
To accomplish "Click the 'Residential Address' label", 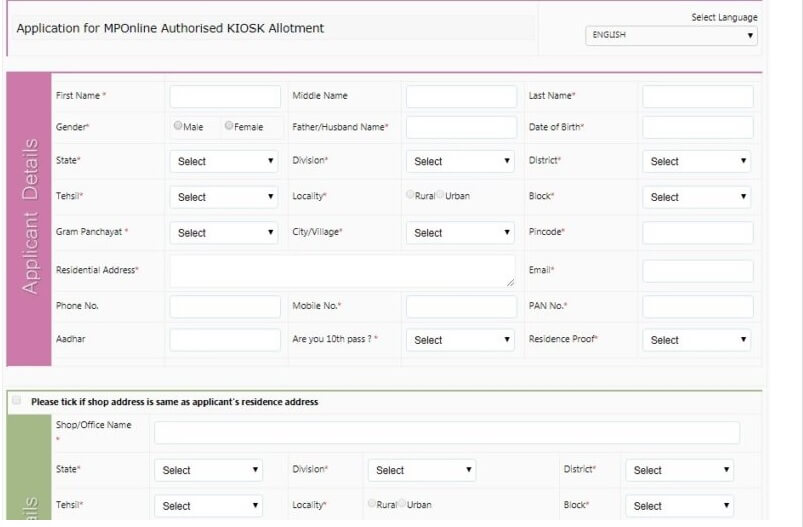I will (97, 270).
